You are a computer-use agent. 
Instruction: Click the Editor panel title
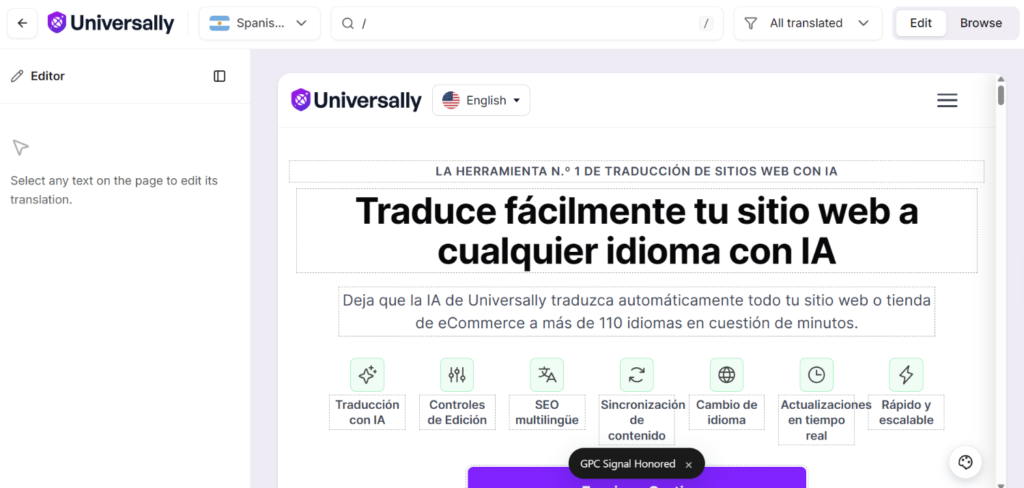point(48,76)
